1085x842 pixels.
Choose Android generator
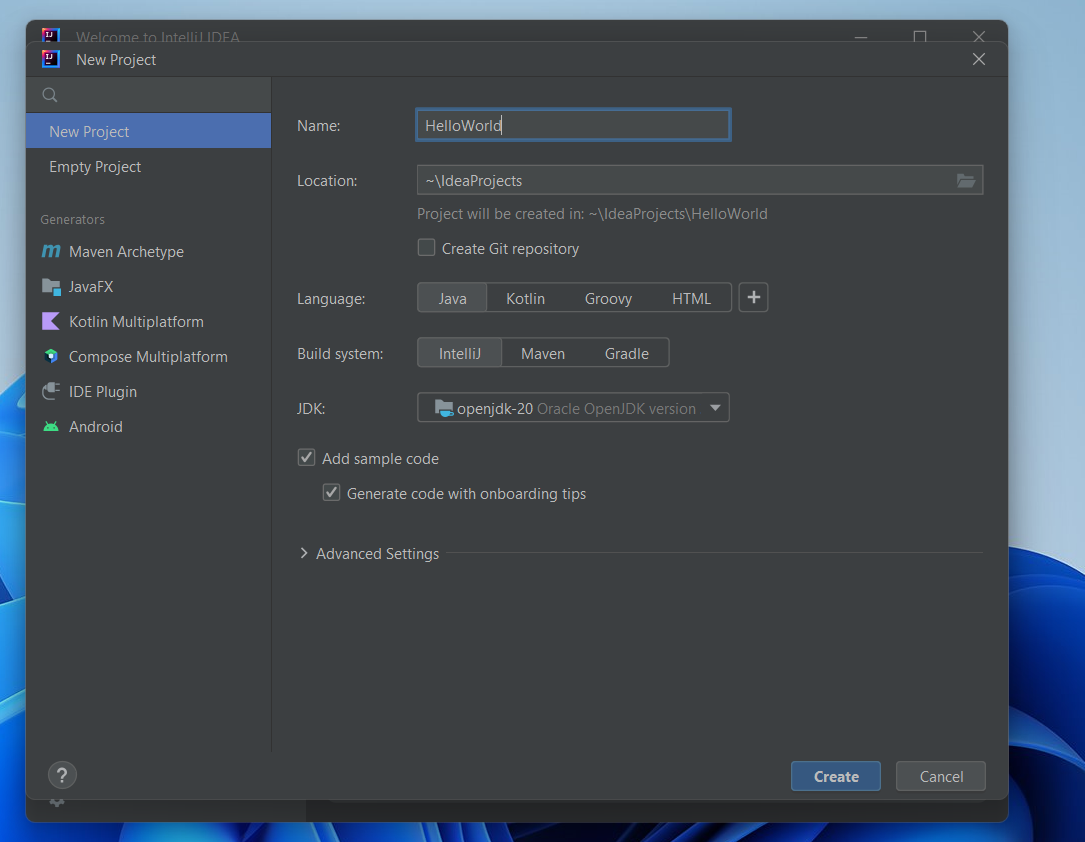click(x=149, y=426)
